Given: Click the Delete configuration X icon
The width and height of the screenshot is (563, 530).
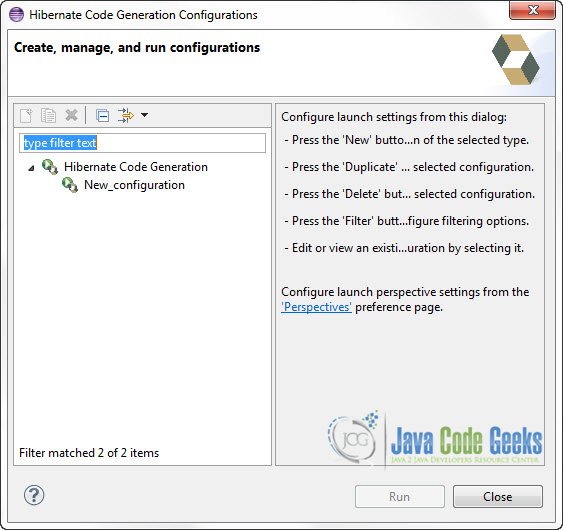Looking at the screenshot, I should coord(71,116).
